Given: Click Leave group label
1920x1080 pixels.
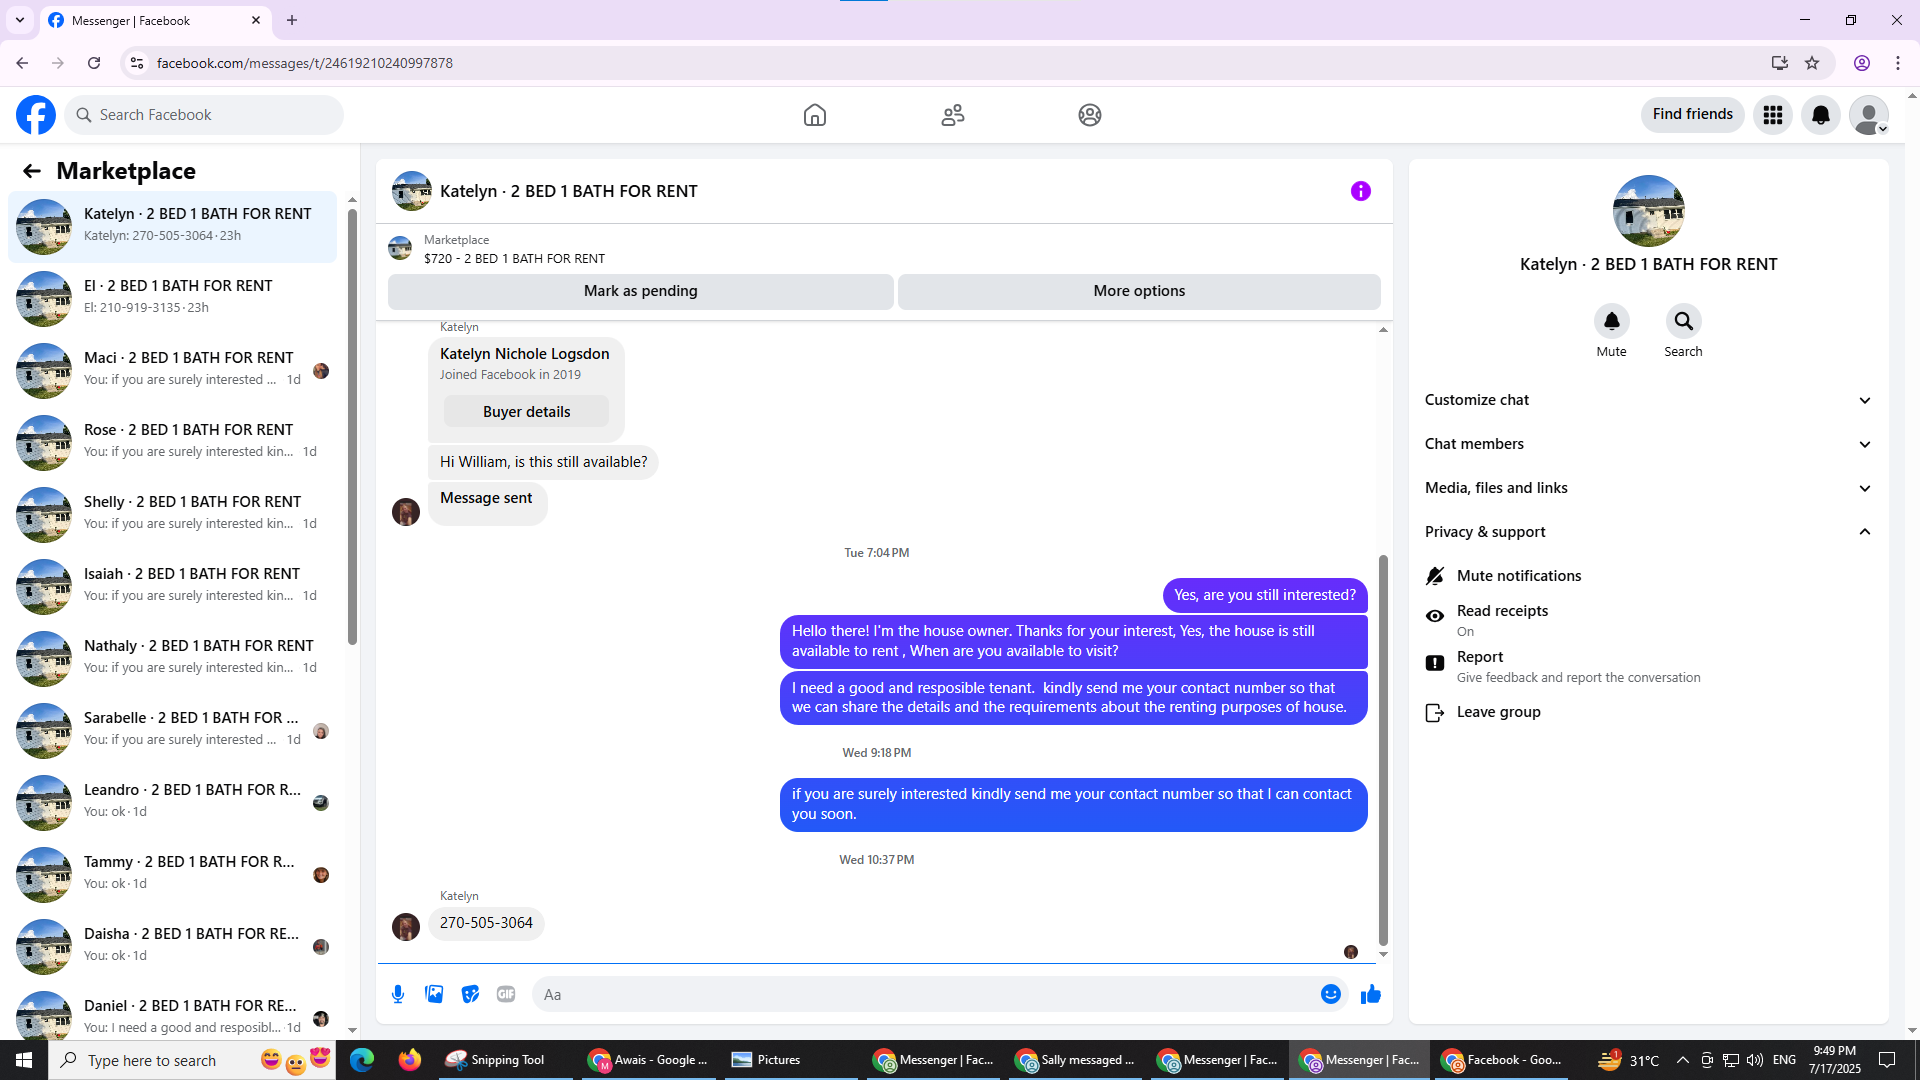Looking at the screenshot, I should [1498, 712].
